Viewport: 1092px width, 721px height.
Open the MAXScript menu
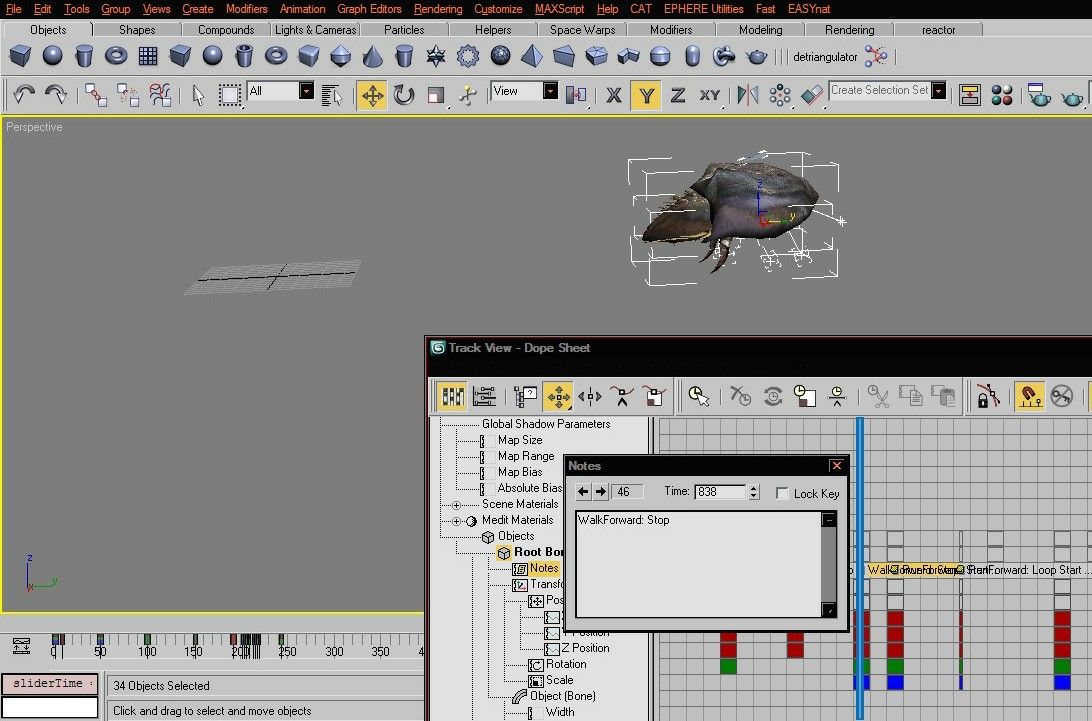point(559,9)
